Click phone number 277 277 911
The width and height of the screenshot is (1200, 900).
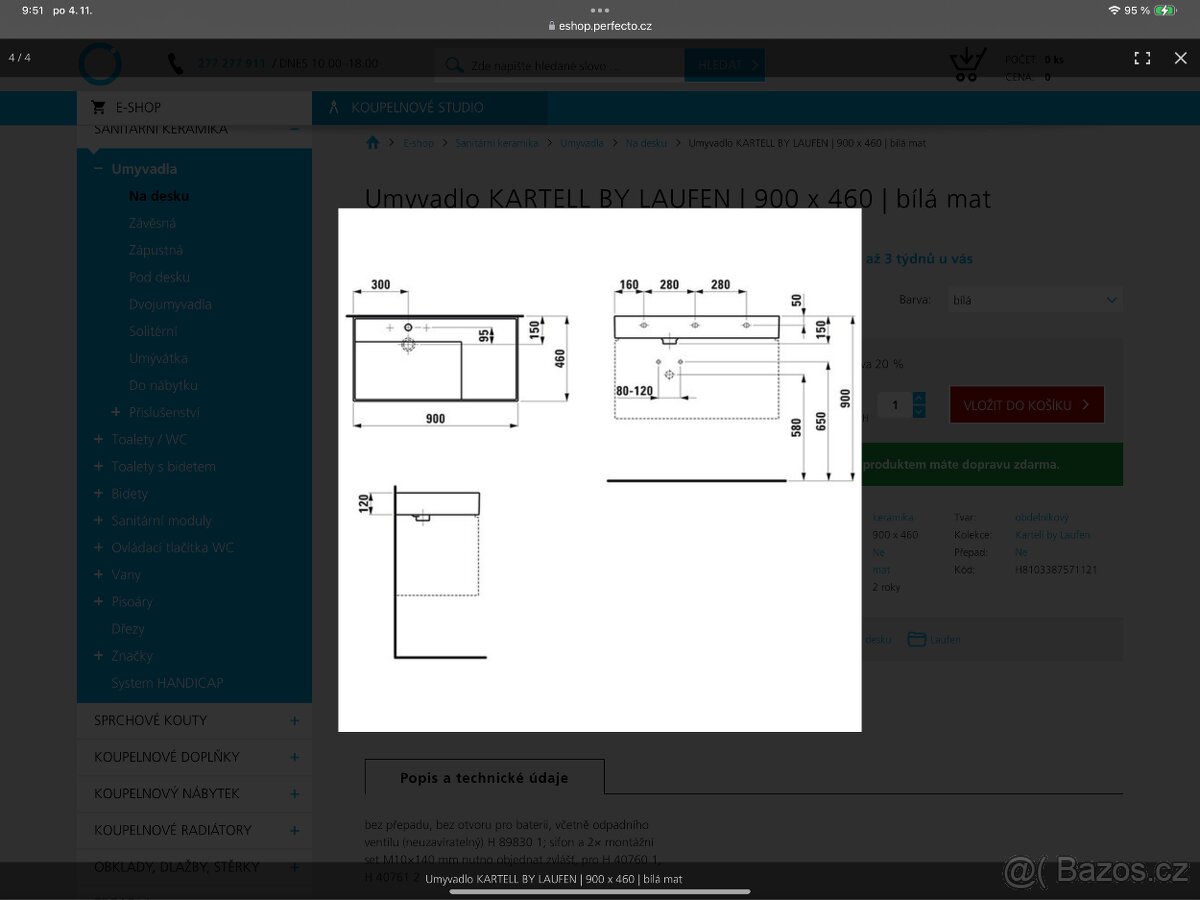[x=232, y=64]
